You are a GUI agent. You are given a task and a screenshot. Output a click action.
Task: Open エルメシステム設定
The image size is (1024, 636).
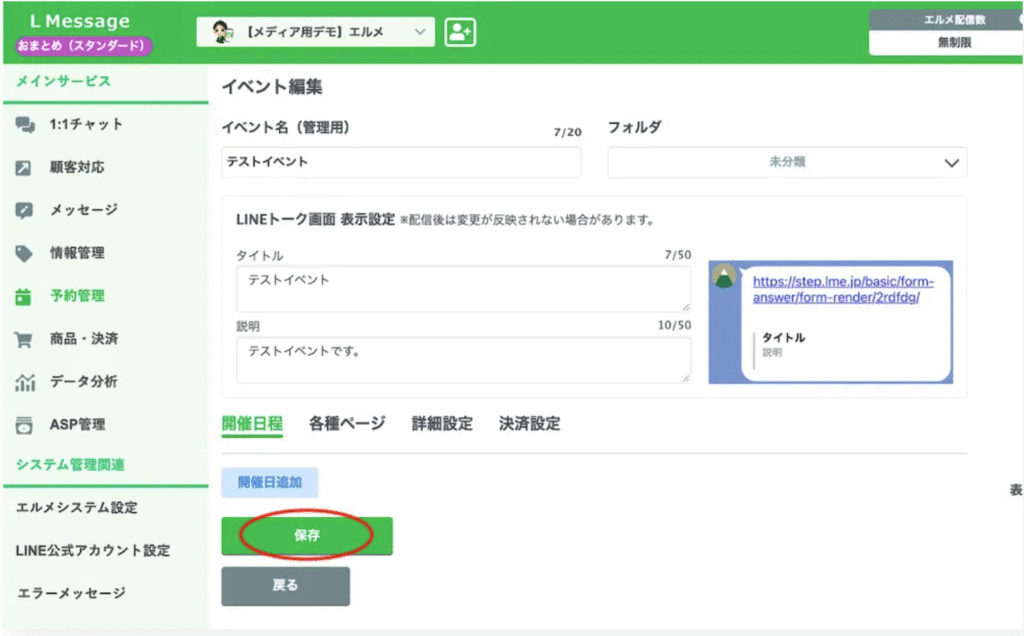(77, 508)
